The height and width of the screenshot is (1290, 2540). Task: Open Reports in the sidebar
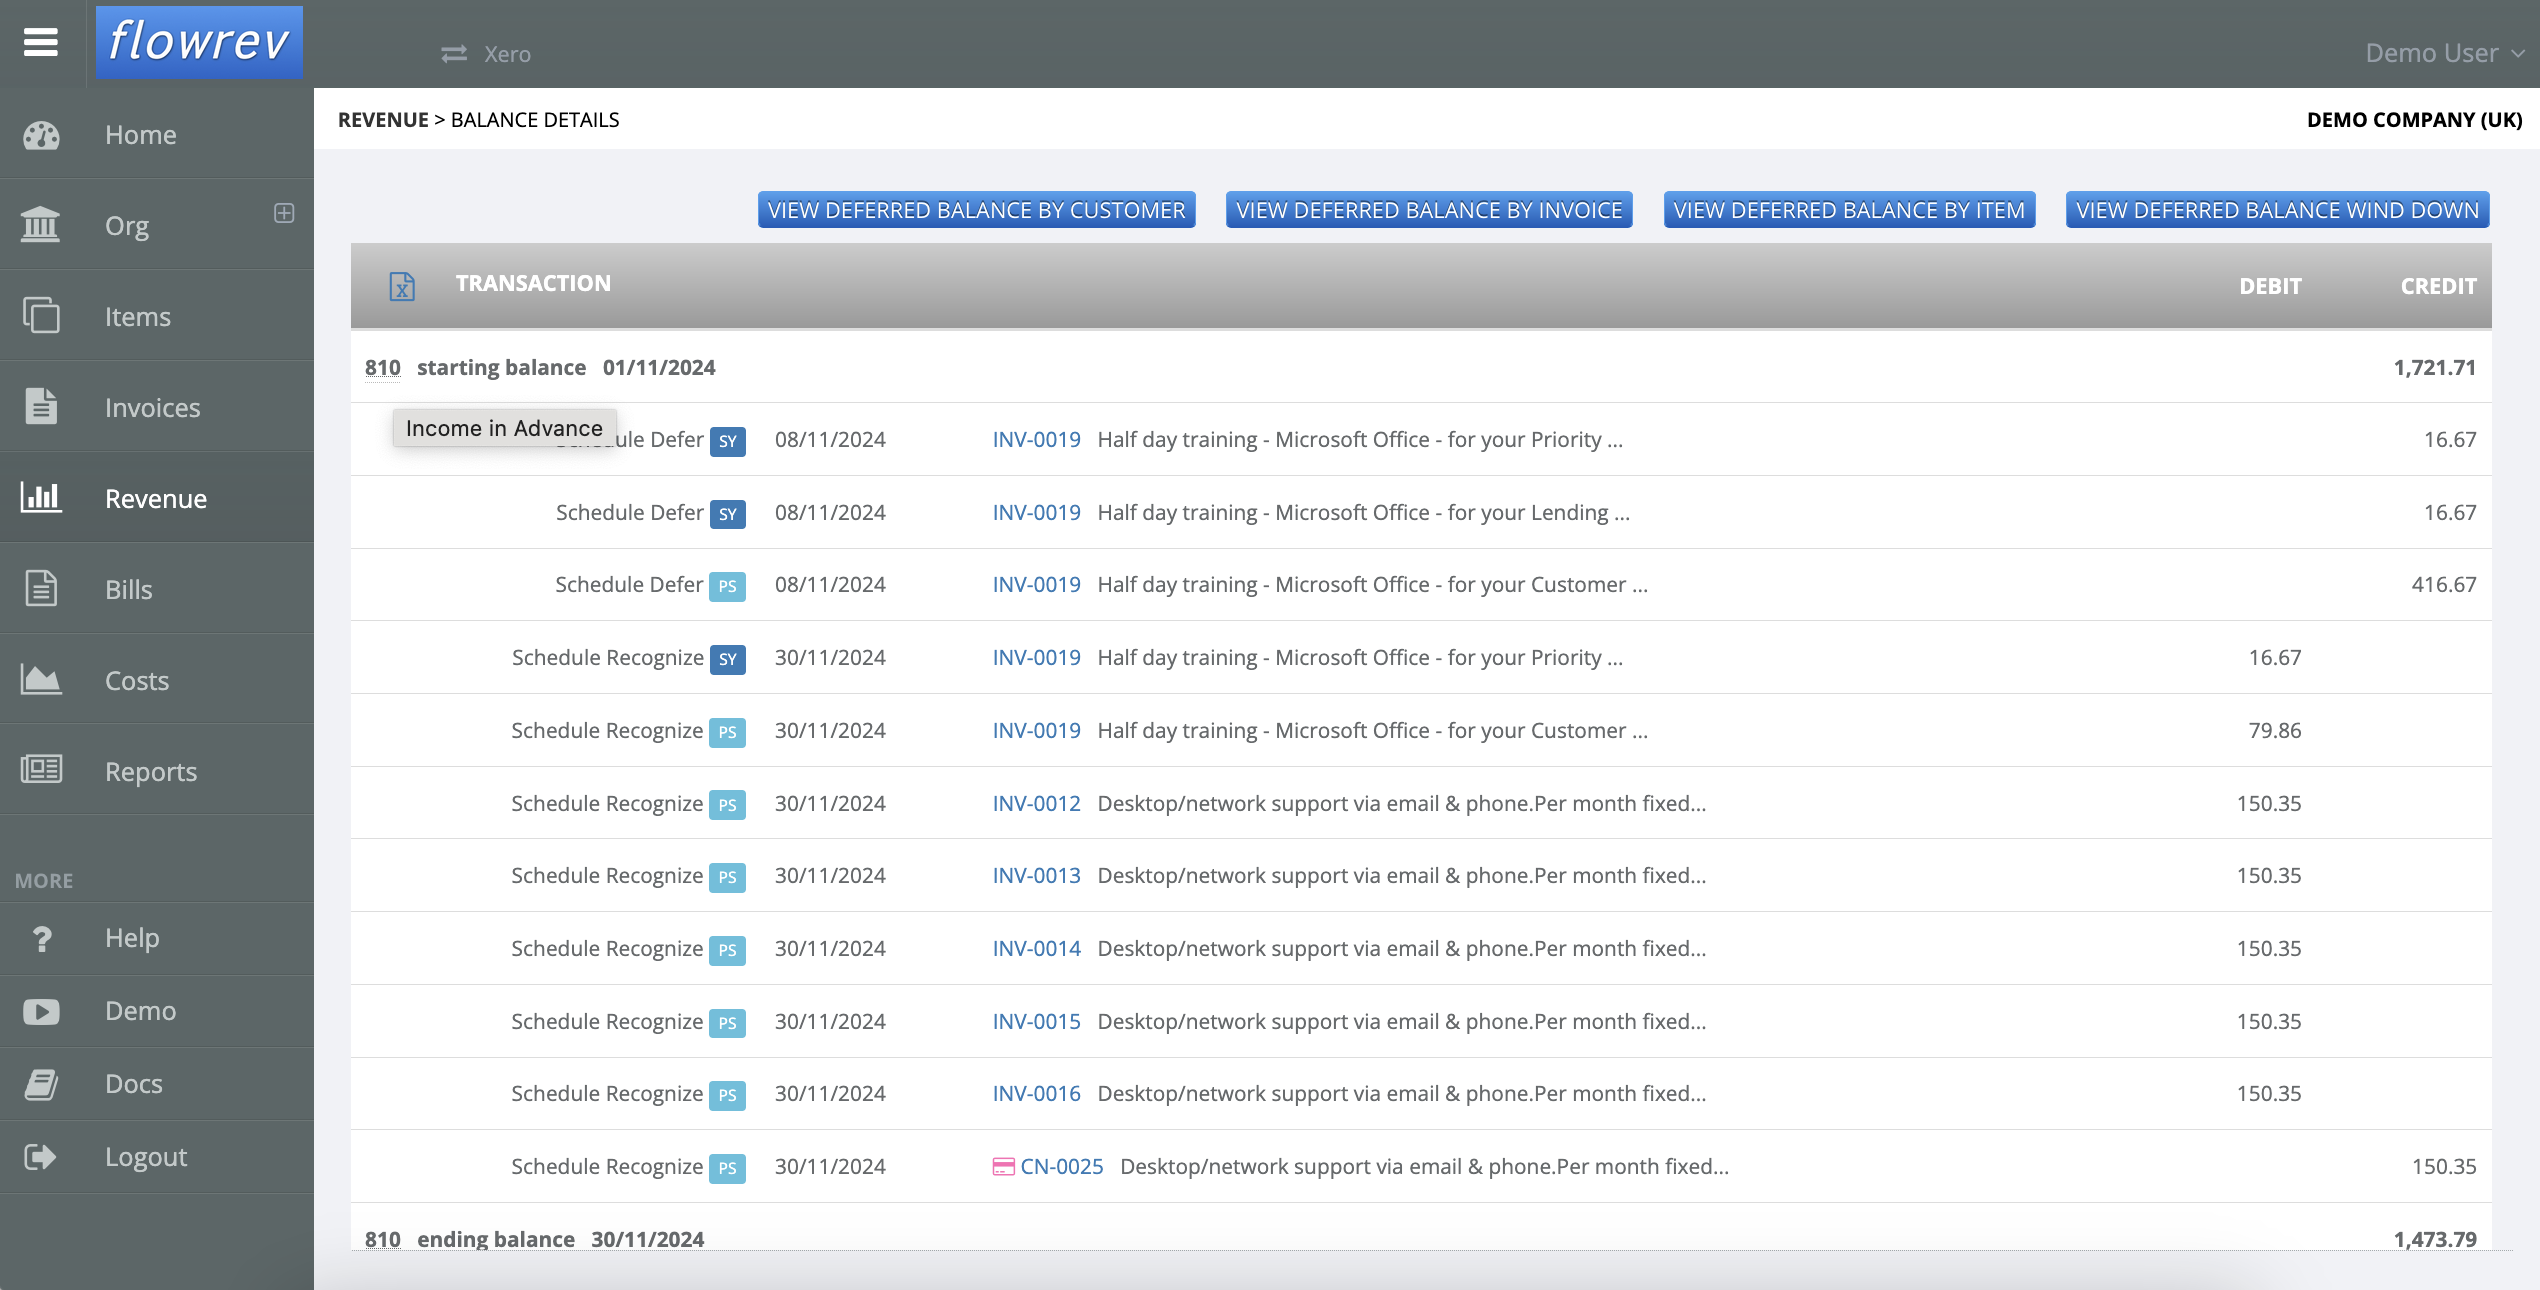point(151,771)
